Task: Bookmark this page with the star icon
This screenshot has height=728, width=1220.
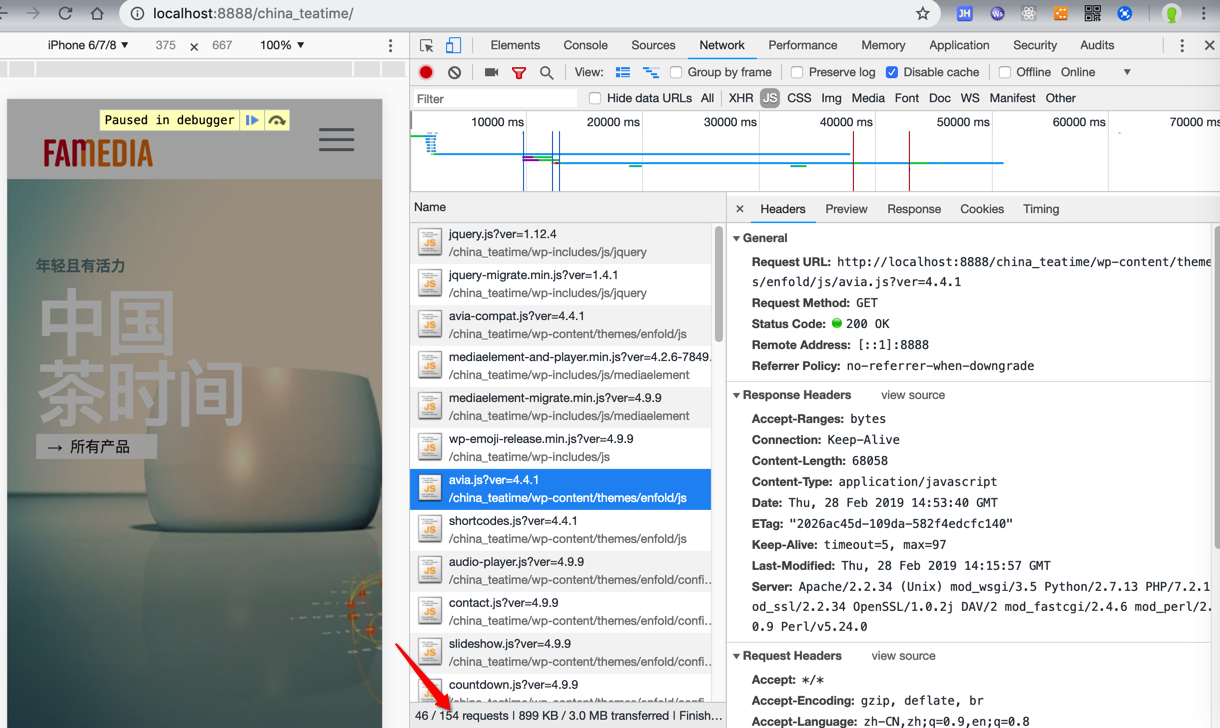Action: tap(922, 14)
